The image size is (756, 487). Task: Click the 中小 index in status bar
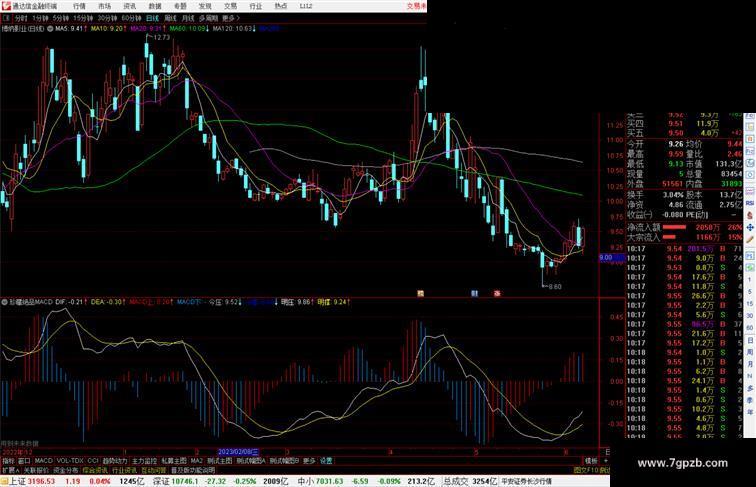coord(306,481)
